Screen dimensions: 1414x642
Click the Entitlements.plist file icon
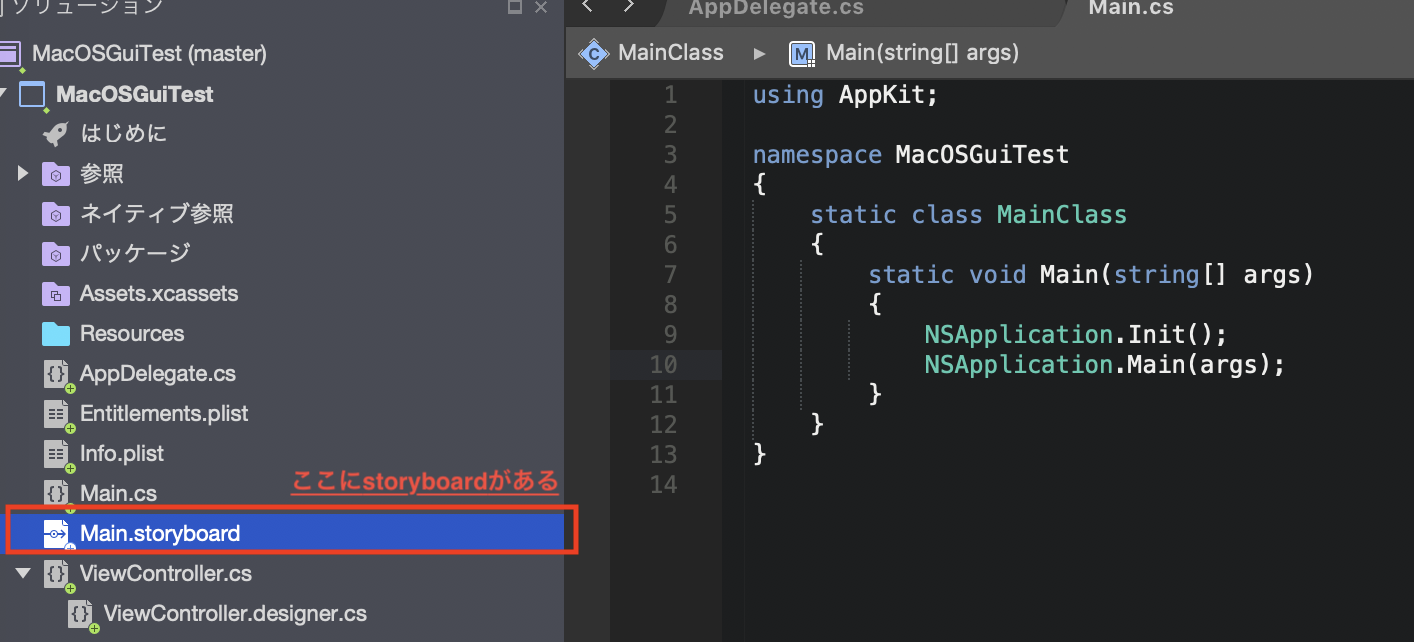tap(58, 414)
